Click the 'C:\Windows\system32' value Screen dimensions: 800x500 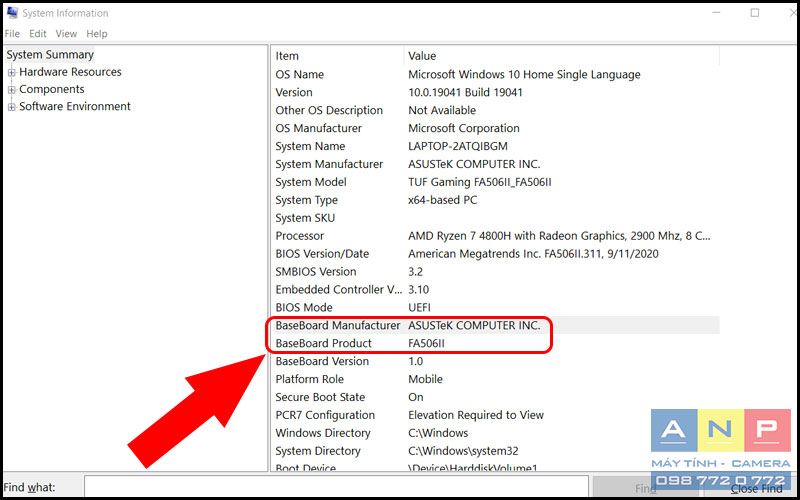(463, 451)
